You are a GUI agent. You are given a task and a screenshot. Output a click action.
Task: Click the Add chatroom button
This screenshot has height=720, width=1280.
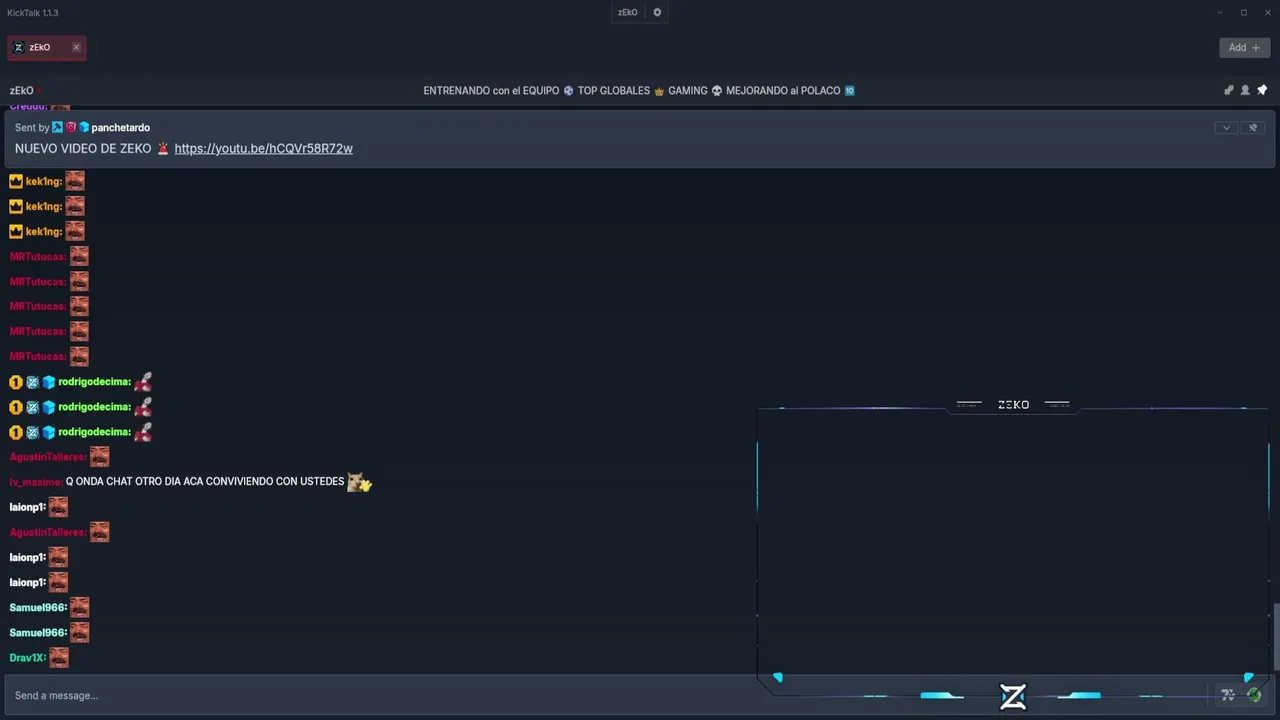coord(1244,47)
